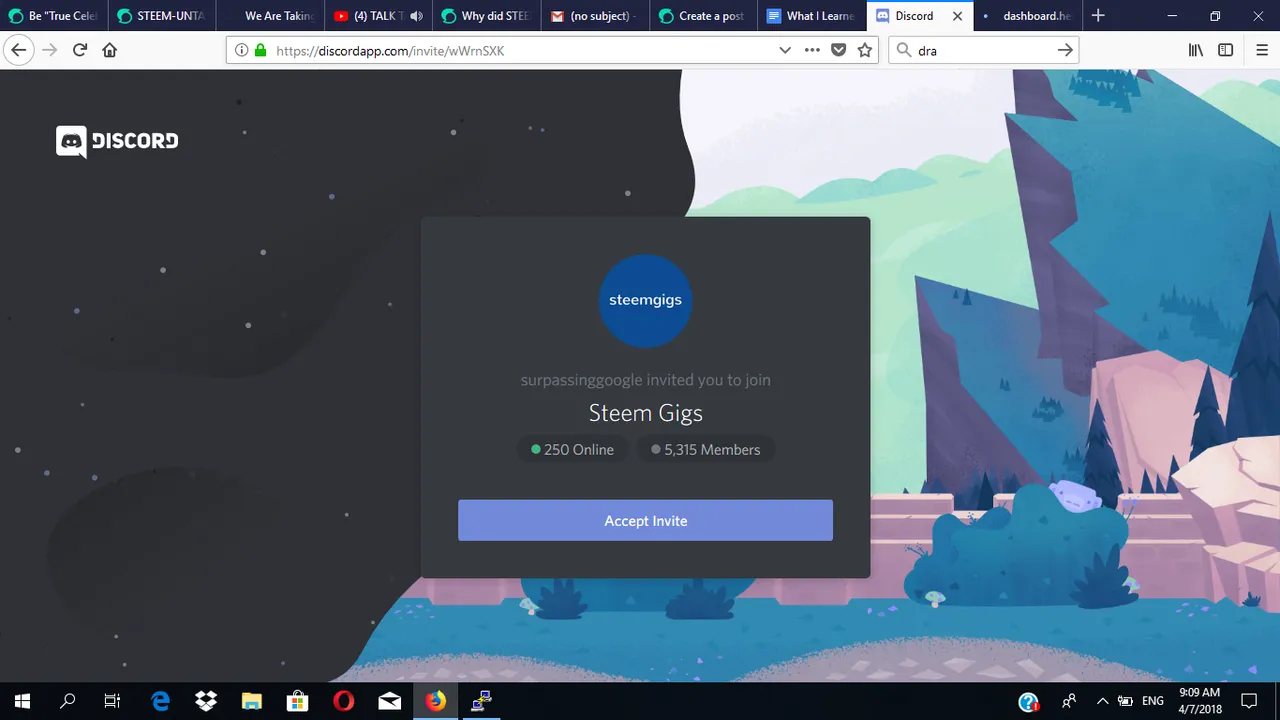Switch to the '(no subject)' Gmail tab

point(594,16)
